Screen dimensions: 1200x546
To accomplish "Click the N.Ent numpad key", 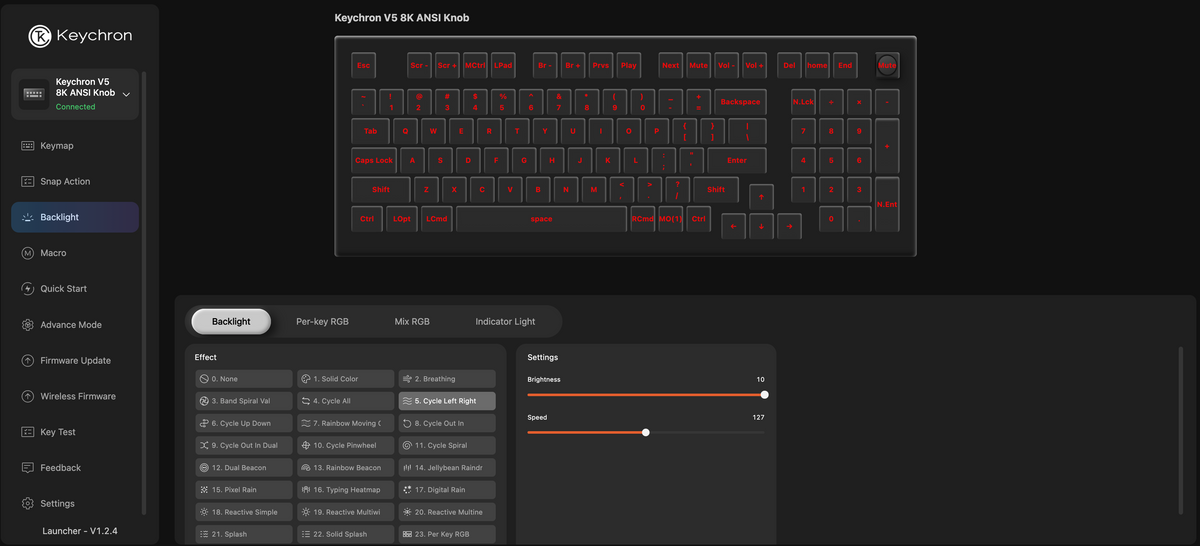I will point(887,204).
